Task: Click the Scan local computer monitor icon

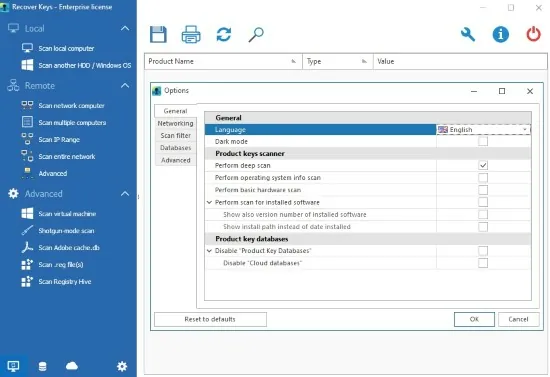Action: 27,48
